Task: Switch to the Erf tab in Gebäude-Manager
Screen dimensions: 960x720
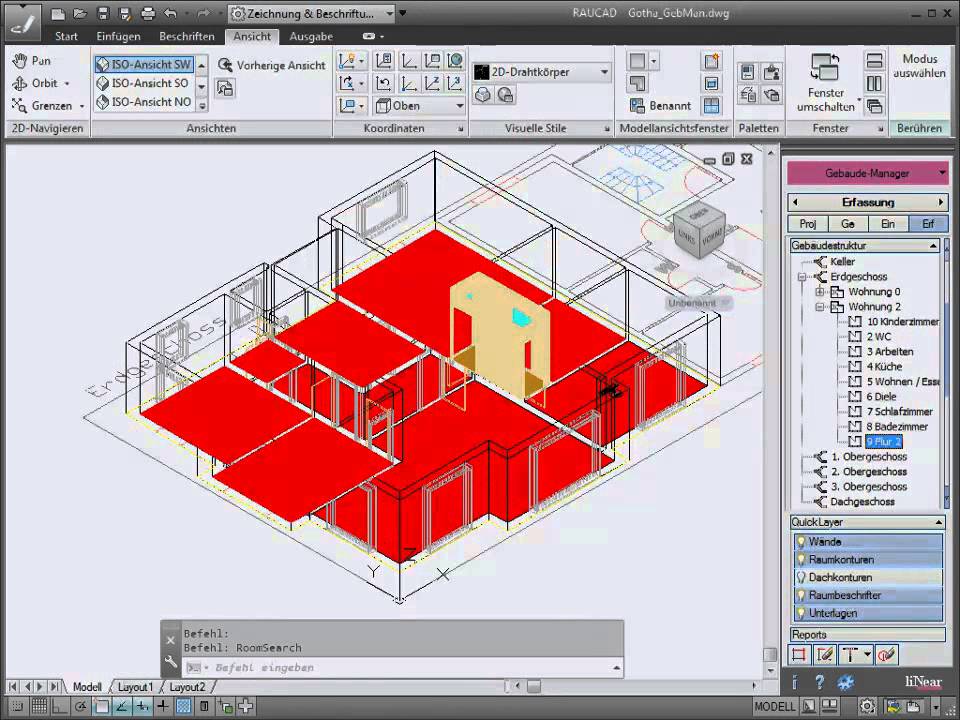Action: 928,223
